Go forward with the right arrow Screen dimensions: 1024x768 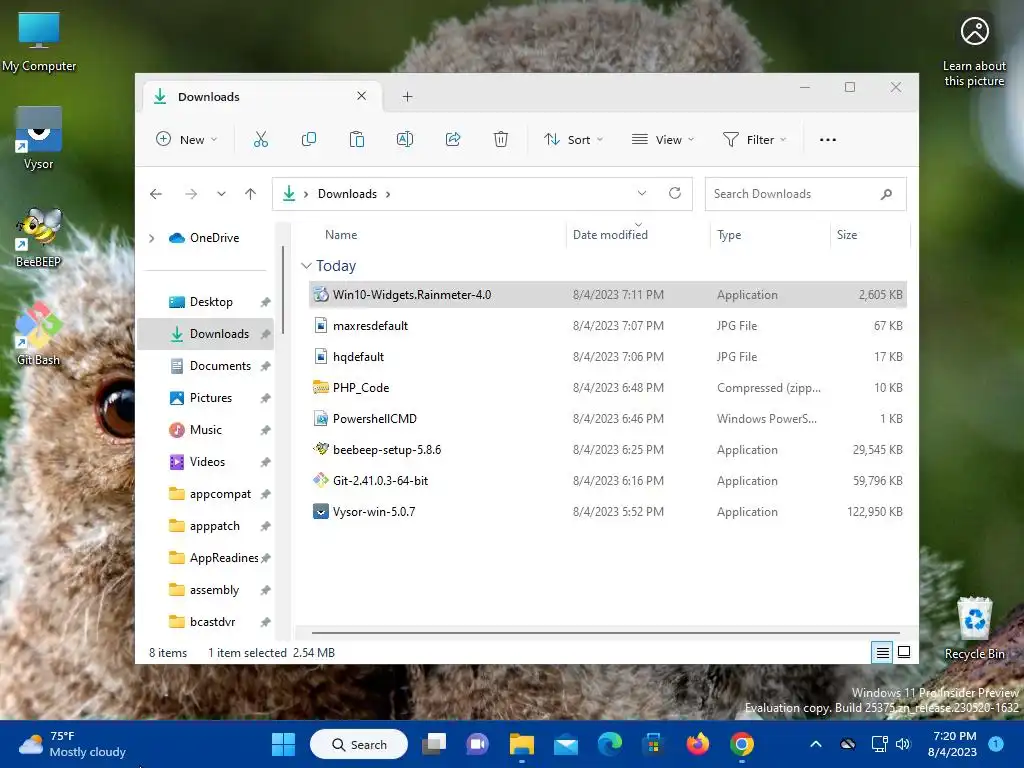[x=191, y=194]
